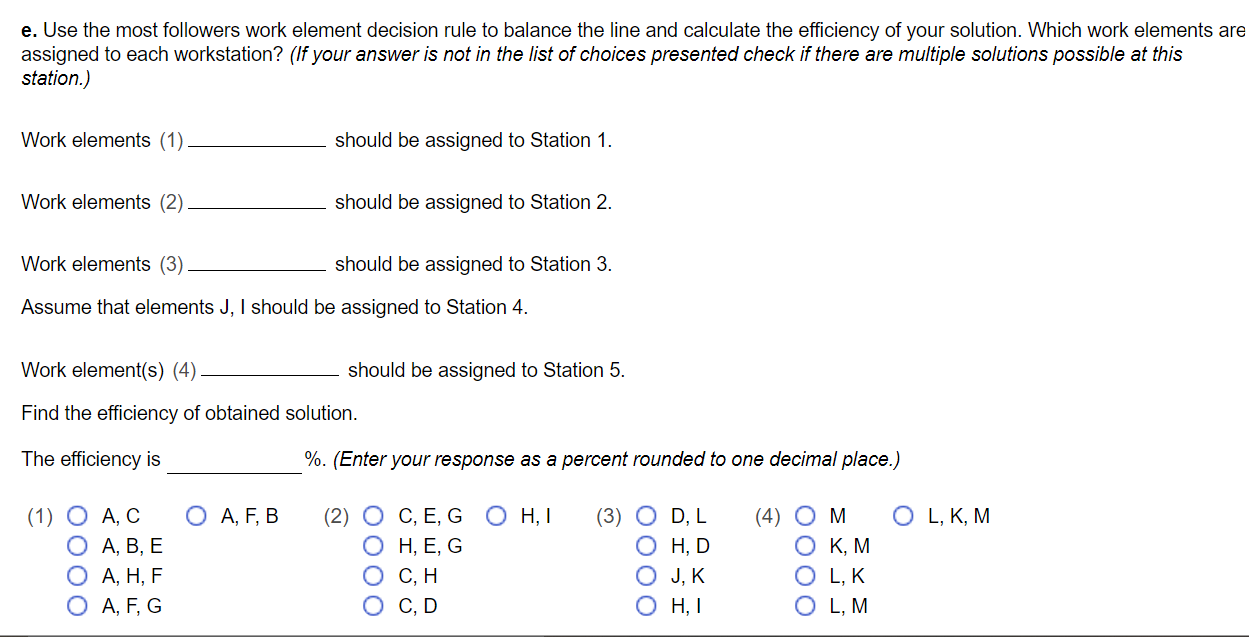Image resolution: width=1249 pixels, height=637 pixels.
Task: Select answer "C, H" for question 2
Action: click(373, 576)
